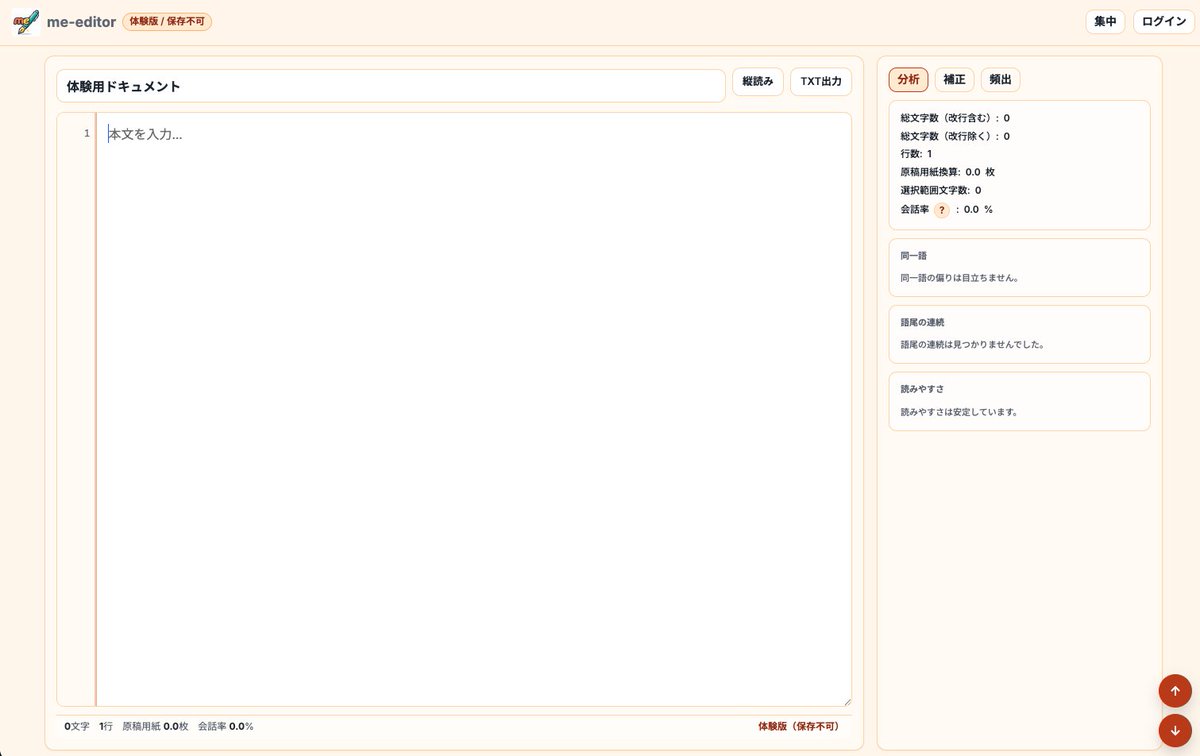The image size is (1200, 756).
Task: Click line number 1 in the gutter
Action: [x=87, y=133]
